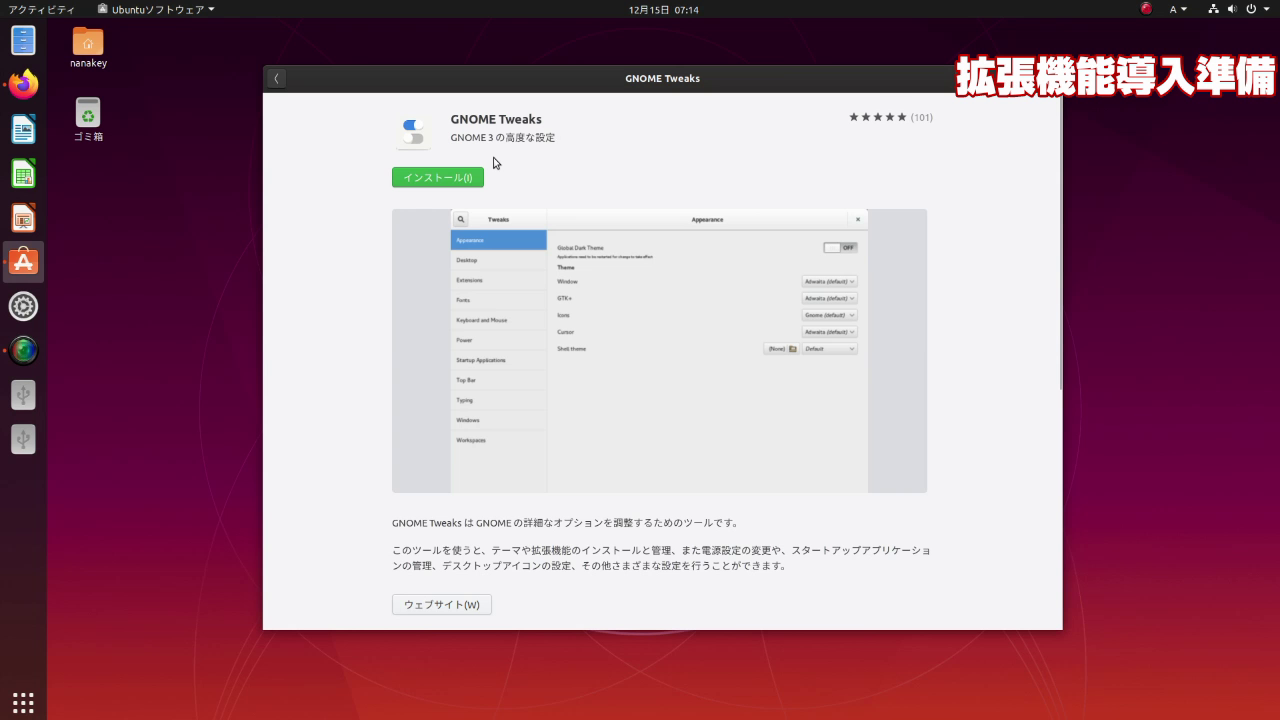
Task: Open the ウェブサイト(W) website button
Action: (442, 605)
